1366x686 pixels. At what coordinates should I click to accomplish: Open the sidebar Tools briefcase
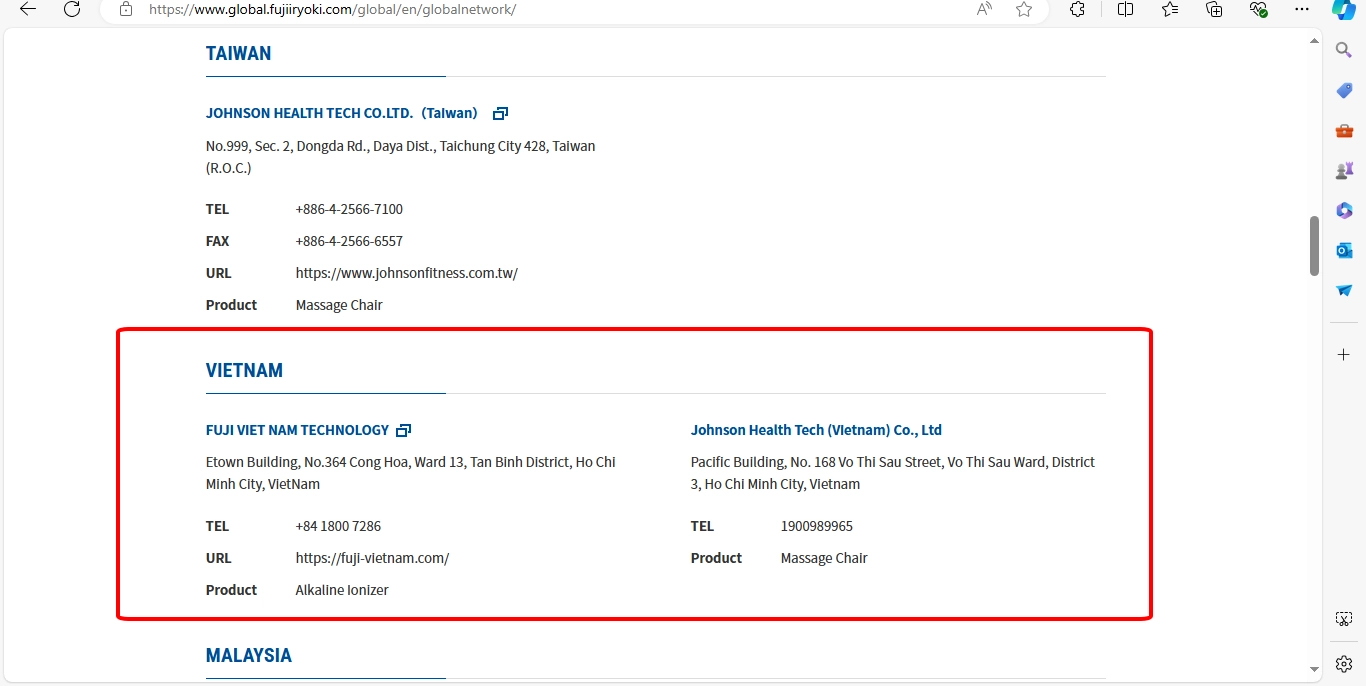[x=1344, y=131]
